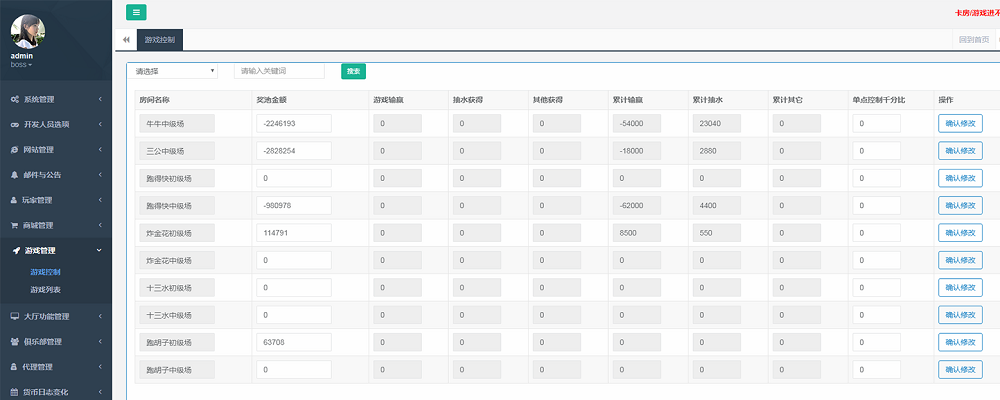Click the 奖池金额 field for 炸金花初级场

[293, 233]
